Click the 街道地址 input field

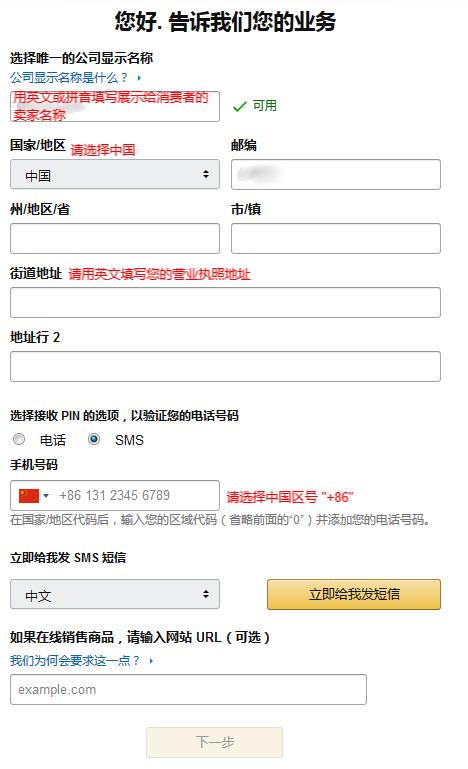pos(225,303)
